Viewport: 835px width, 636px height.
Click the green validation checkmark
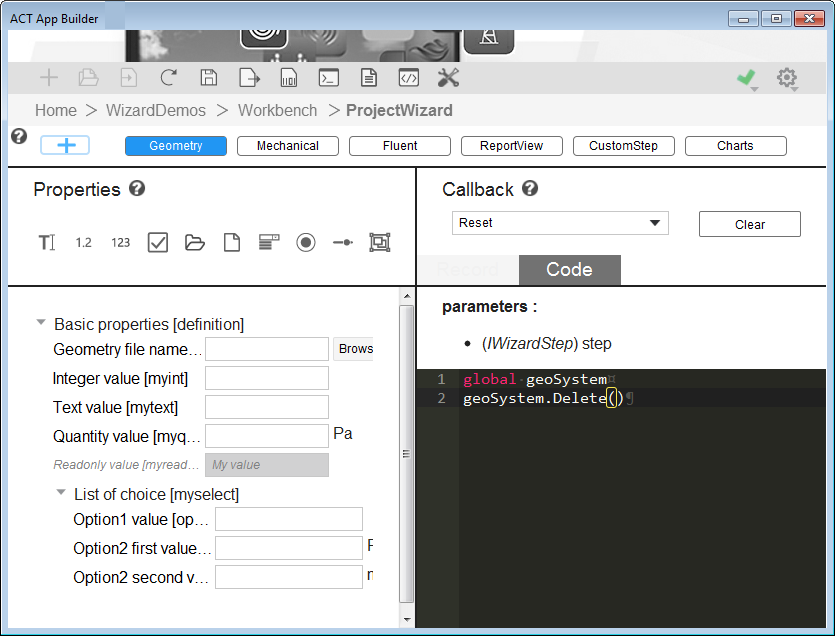745,78
